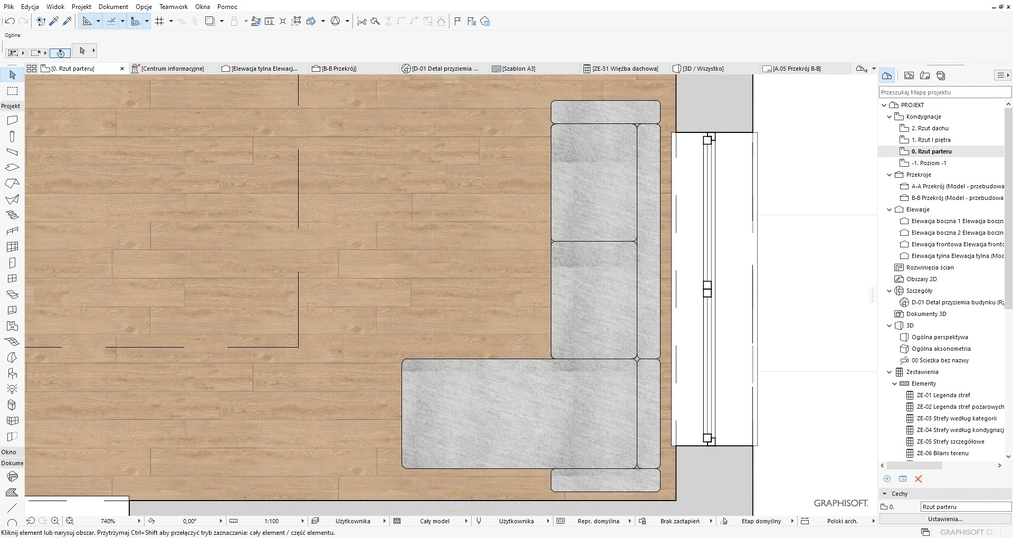Select the Window tool

(x=12, y=278)
